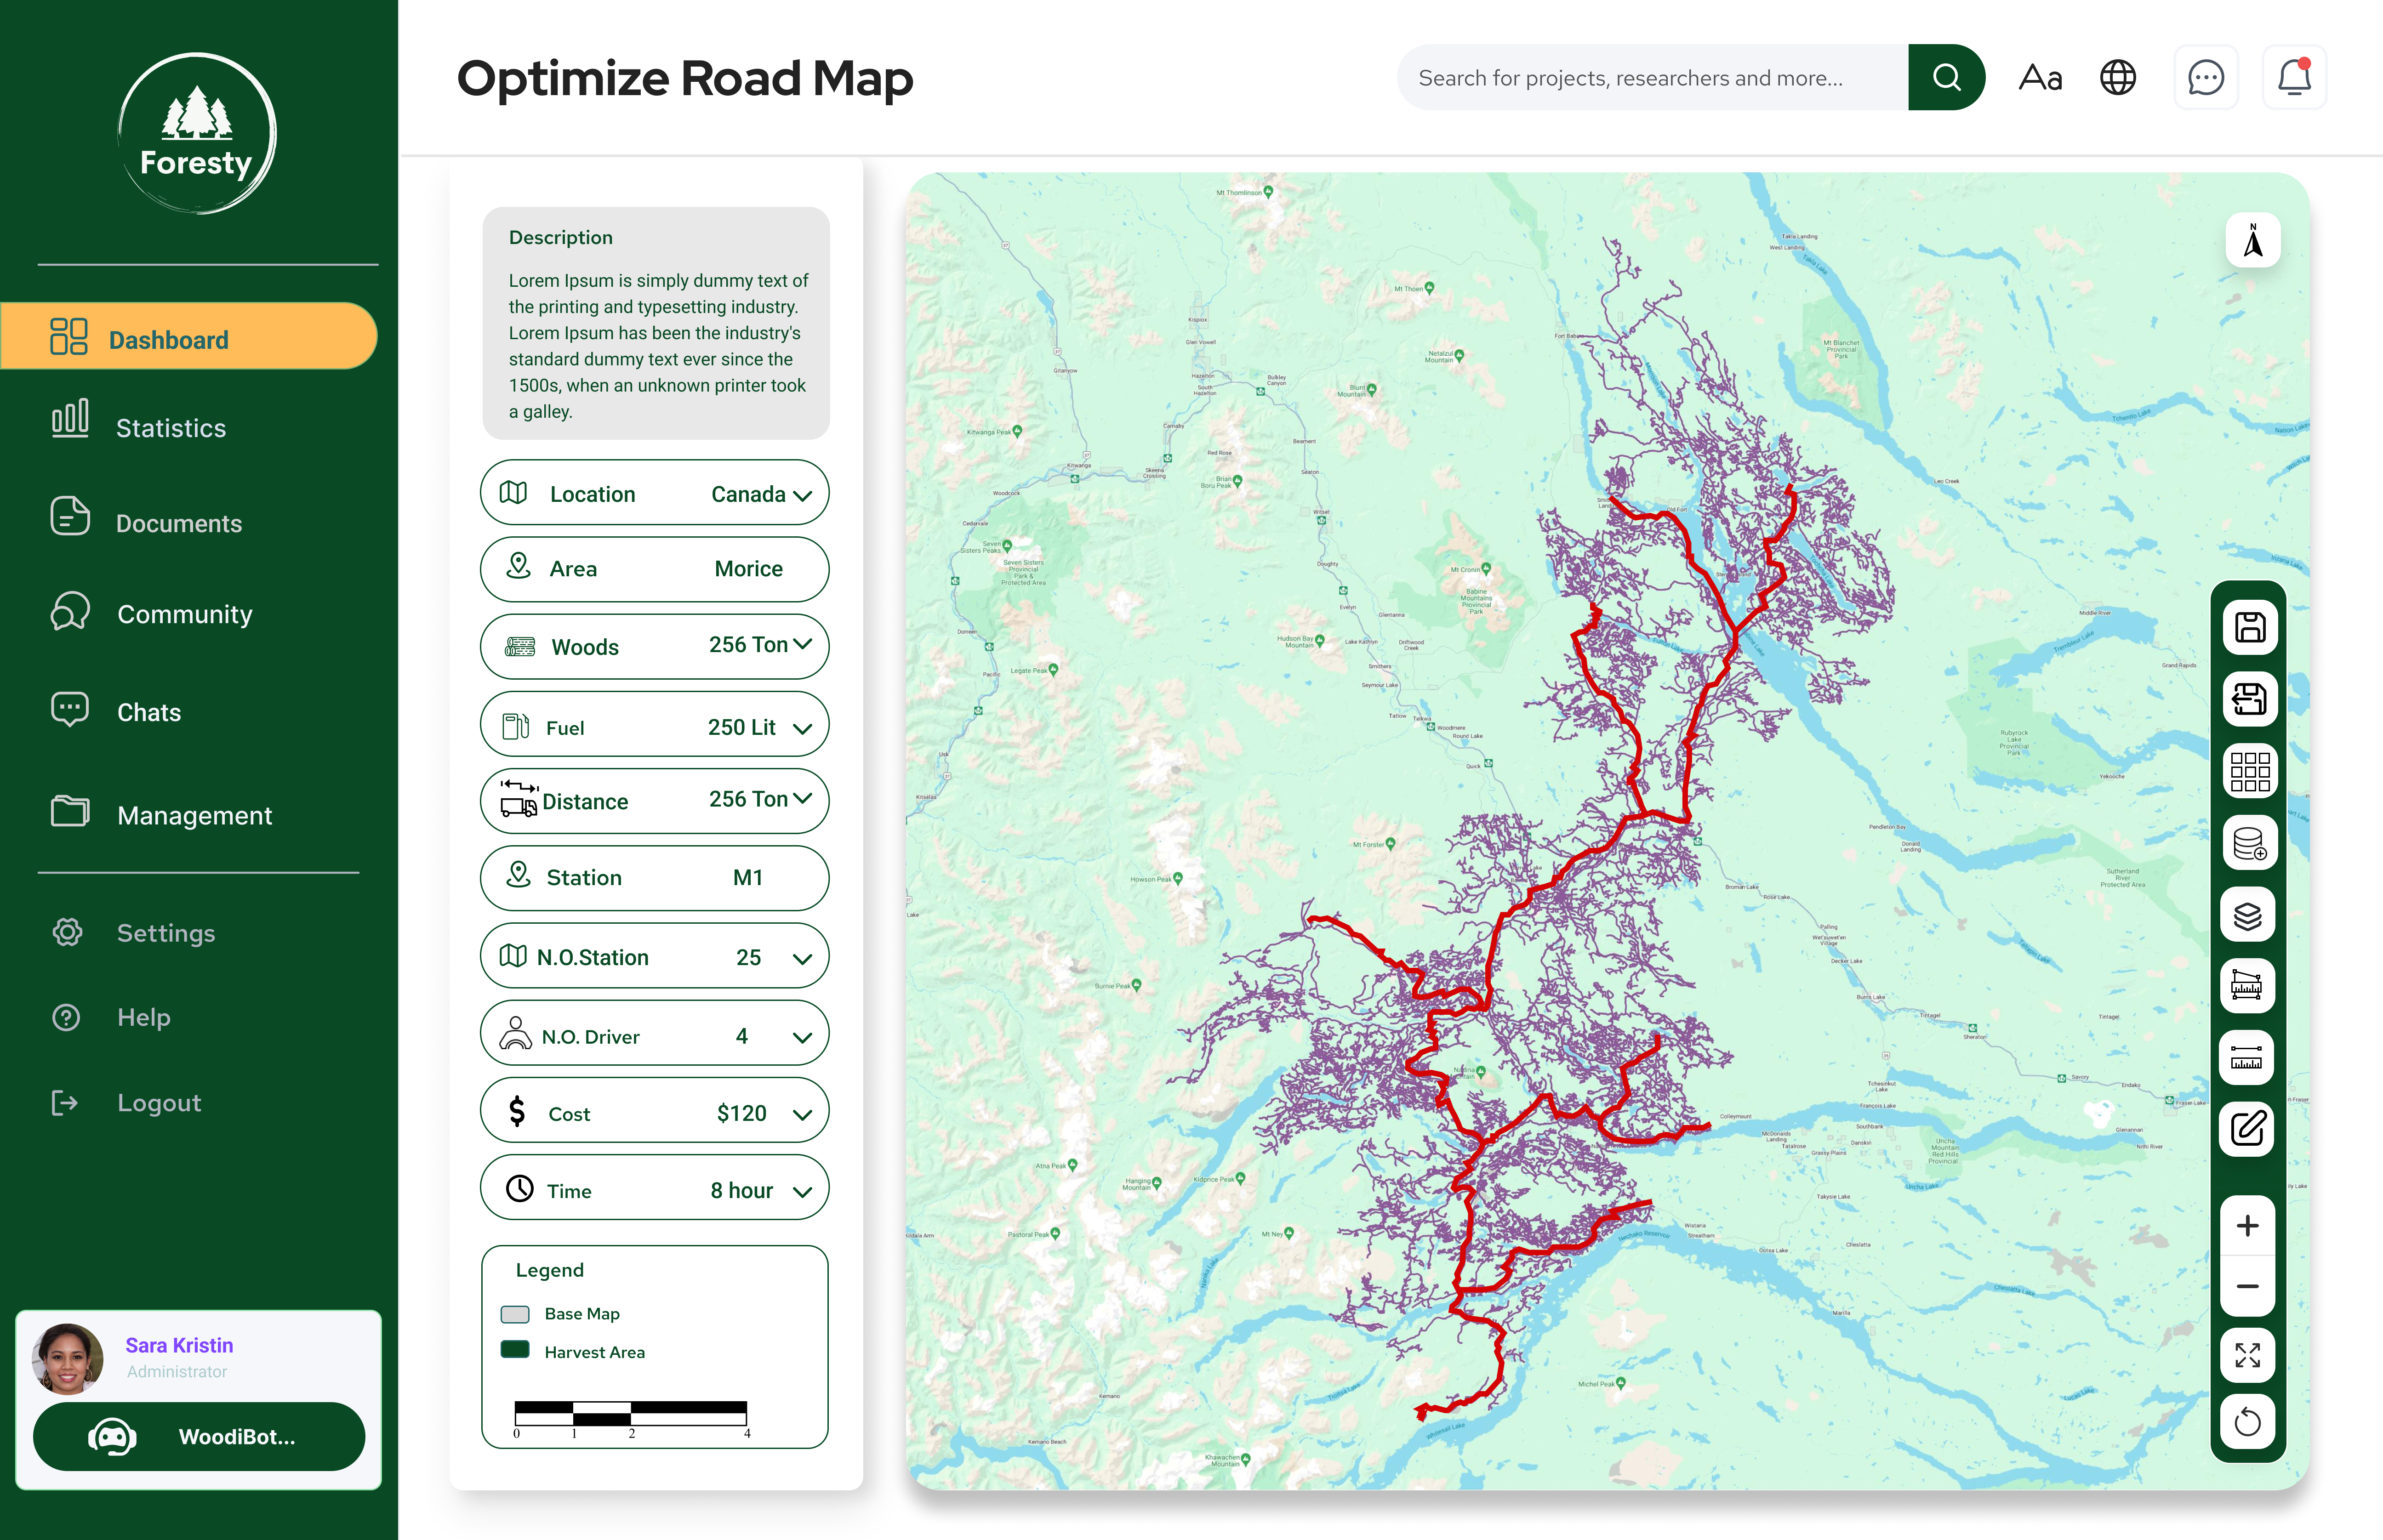Click the north arrow compass button

2253,241
